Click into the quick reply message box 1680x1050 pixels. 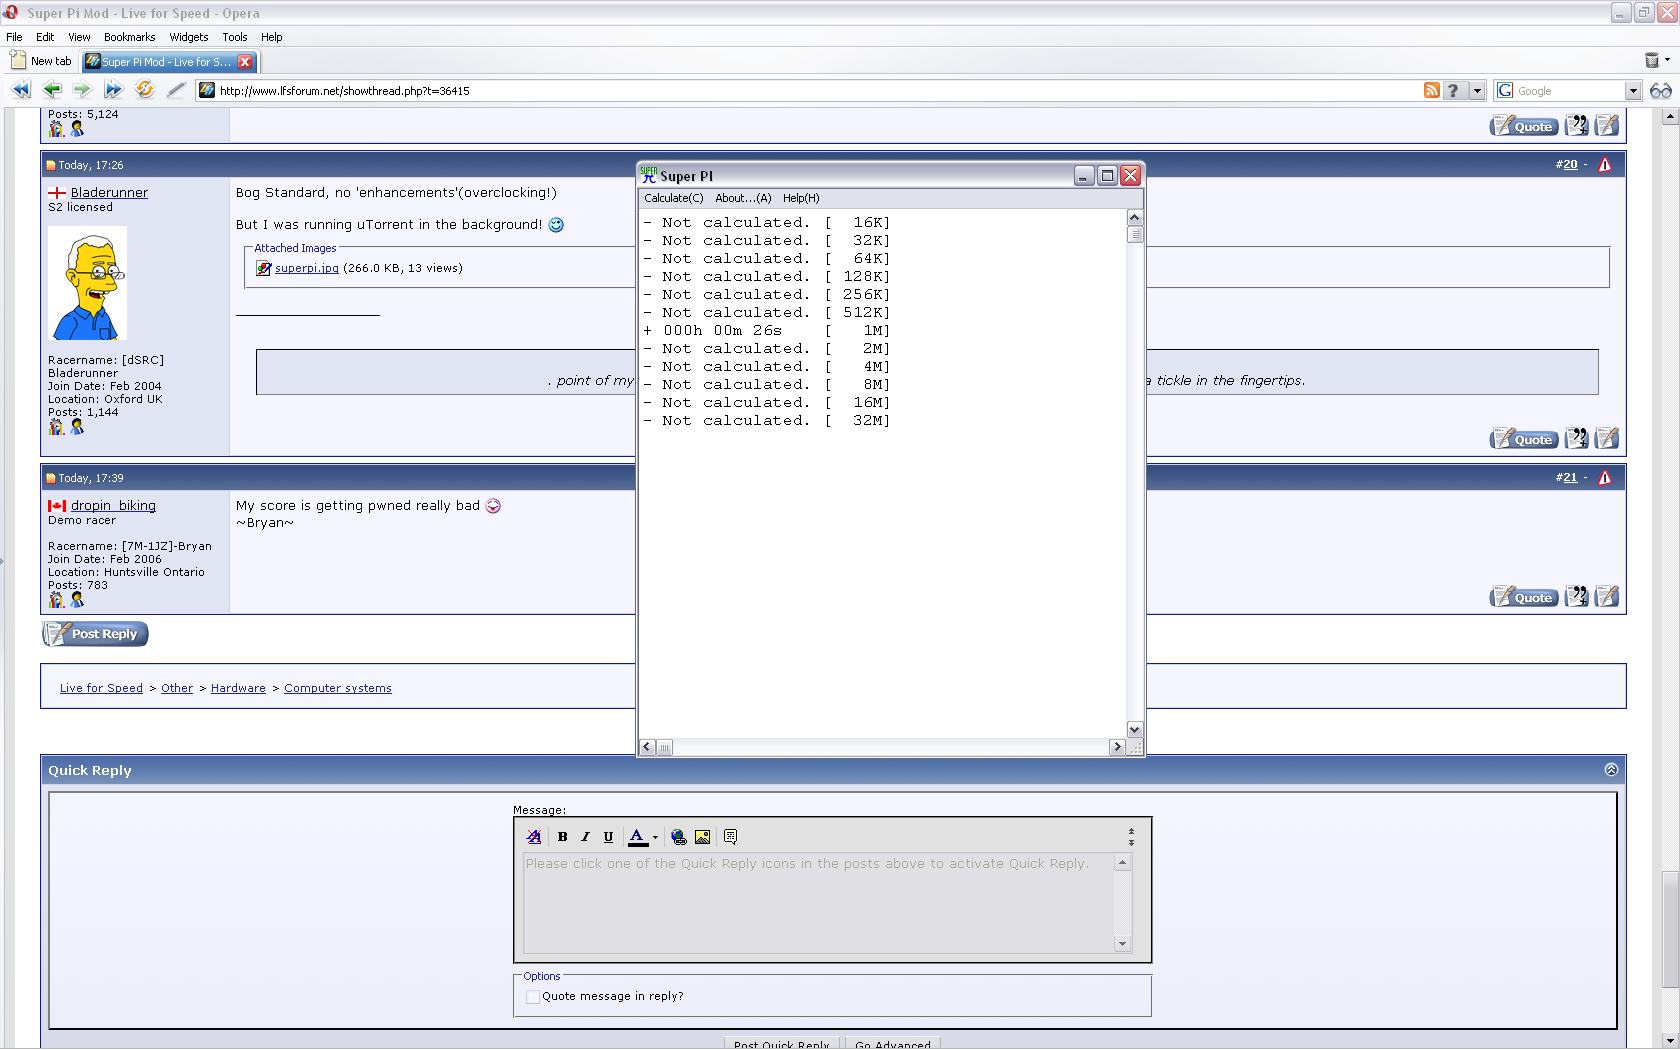point(819,903)
